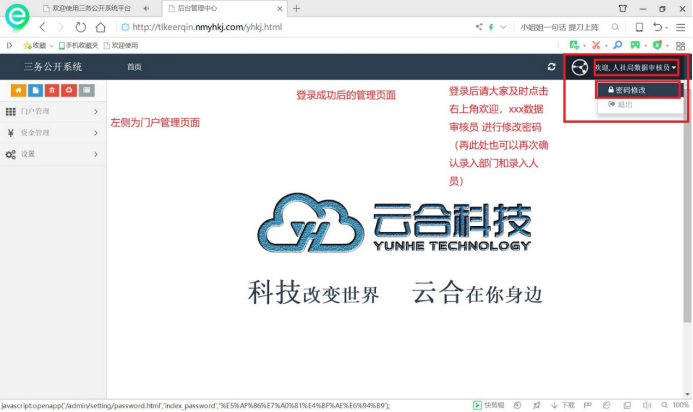The height and width of the screenshot is (412, 693).
Task: Expand the 门户管理 sidebar menu
Action: [x=53, y=111]
